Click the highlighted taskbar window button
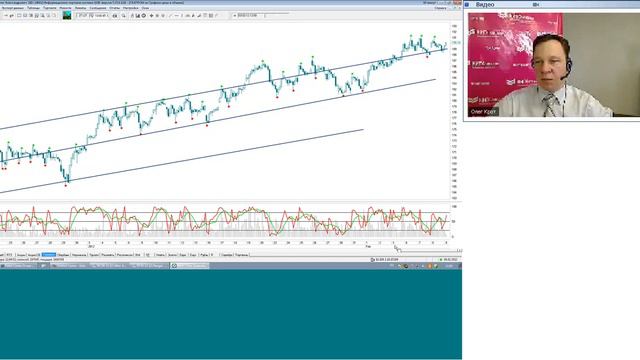The height and width of the screenshot is (360, 640). click(190, 266)
